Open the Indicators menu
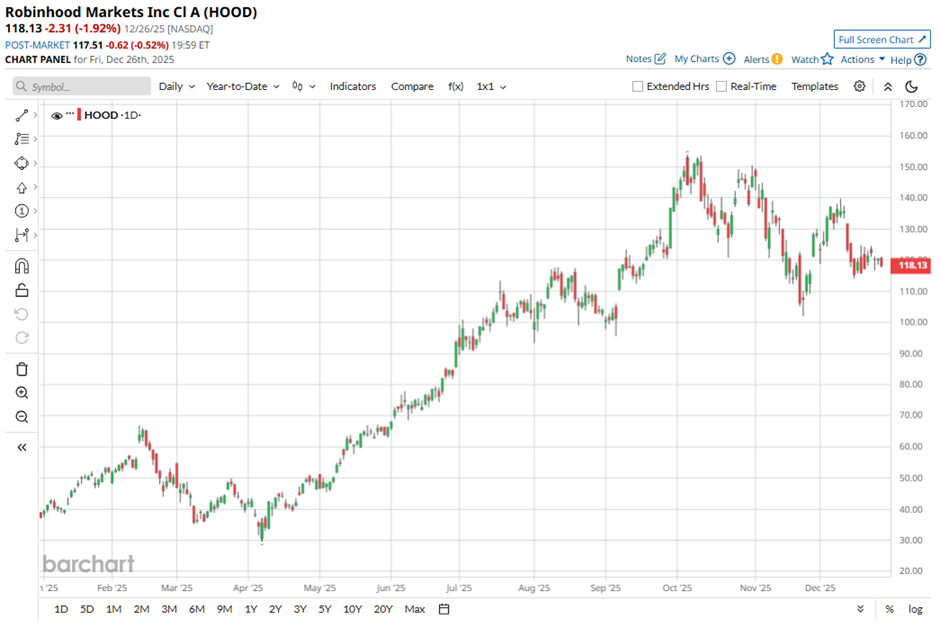 (353, 87)
